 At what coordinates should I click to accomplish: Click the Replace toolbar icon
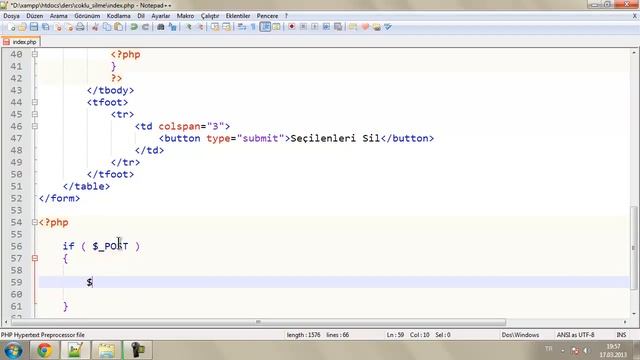coord(172,27)
